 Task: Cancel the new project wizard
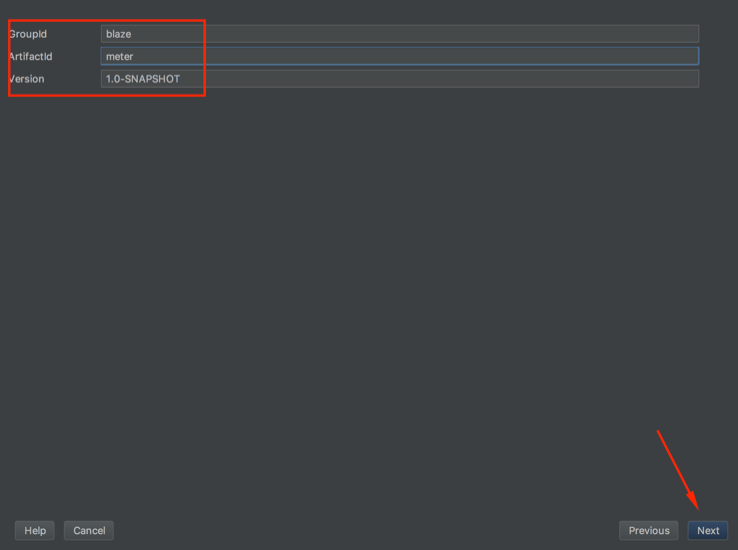tap(89, 530)
